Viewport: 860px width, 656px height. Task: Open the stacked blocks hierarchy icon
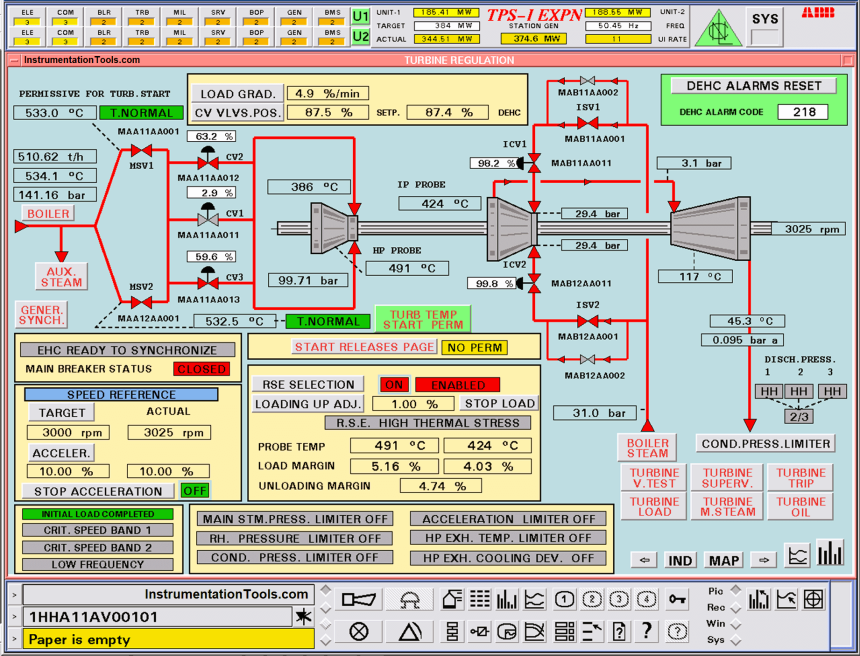tap(452, 631)
